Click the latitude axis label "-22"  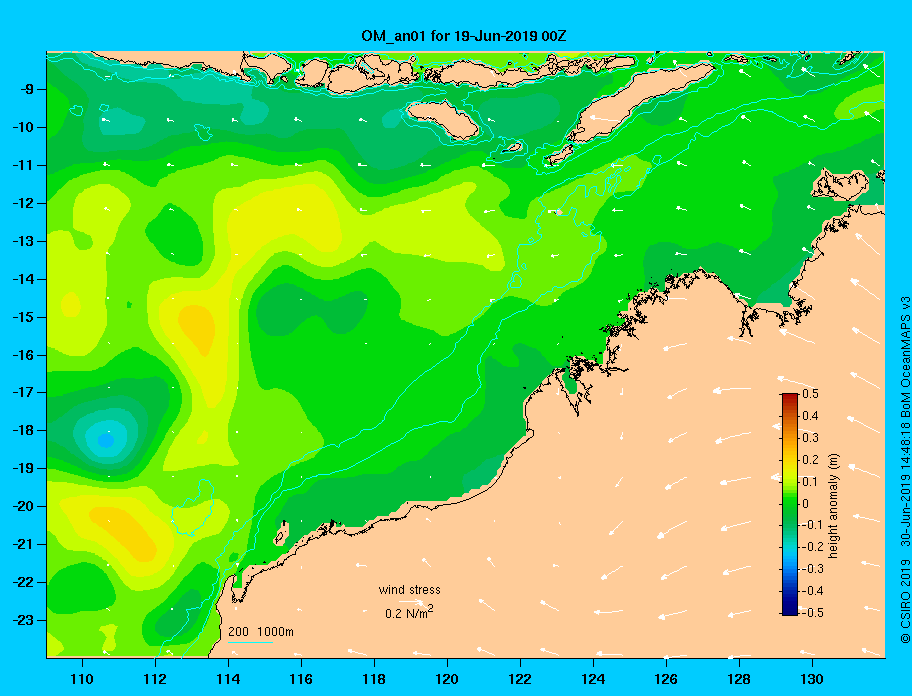coord(23,583)
